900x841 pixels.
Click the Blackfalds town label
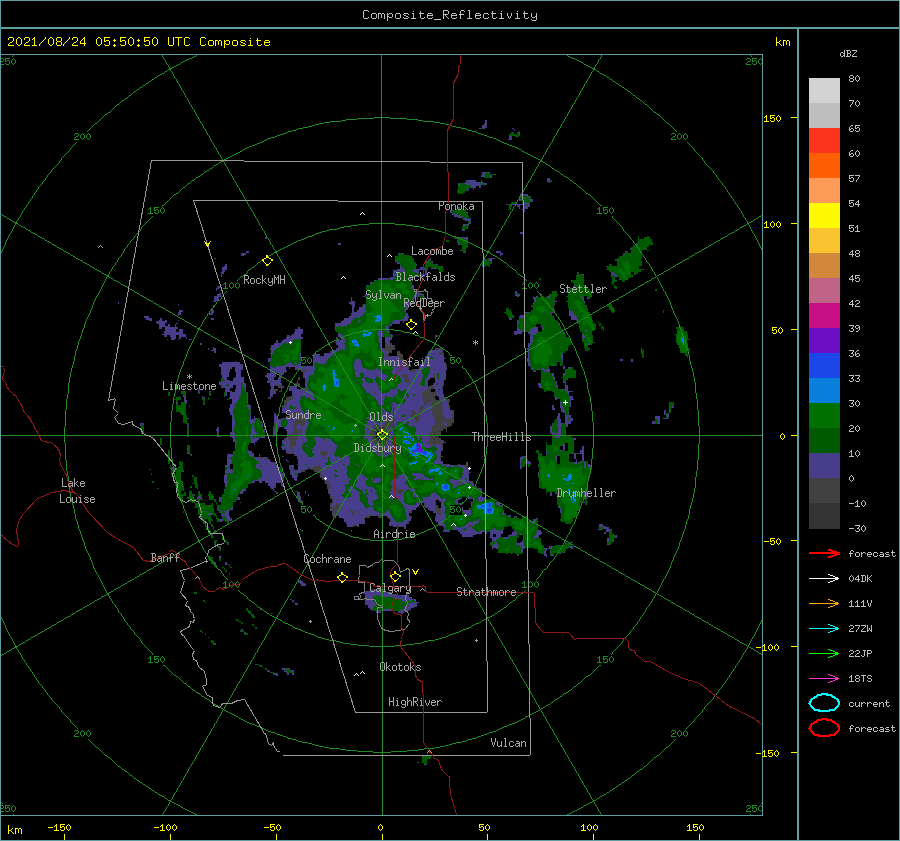click(425, 277)
